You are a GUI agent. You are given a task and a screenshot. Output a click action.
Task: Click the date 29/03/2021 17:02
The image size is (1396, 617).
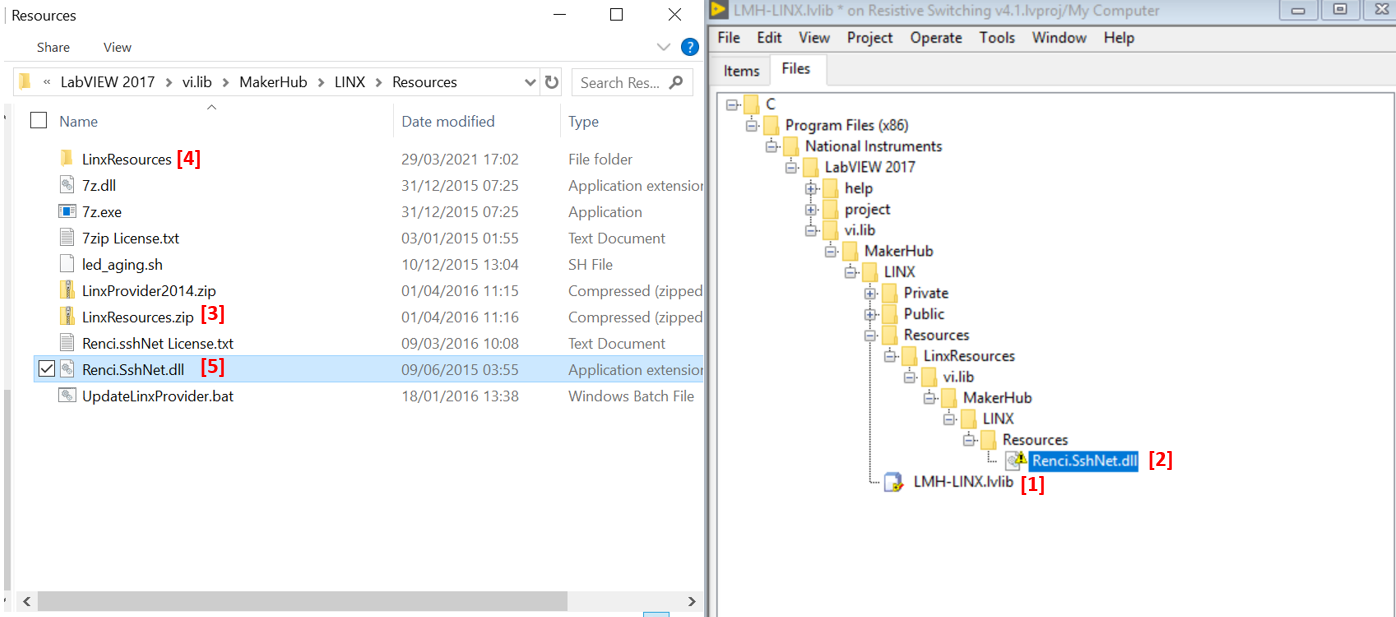(x=460, y=159)
